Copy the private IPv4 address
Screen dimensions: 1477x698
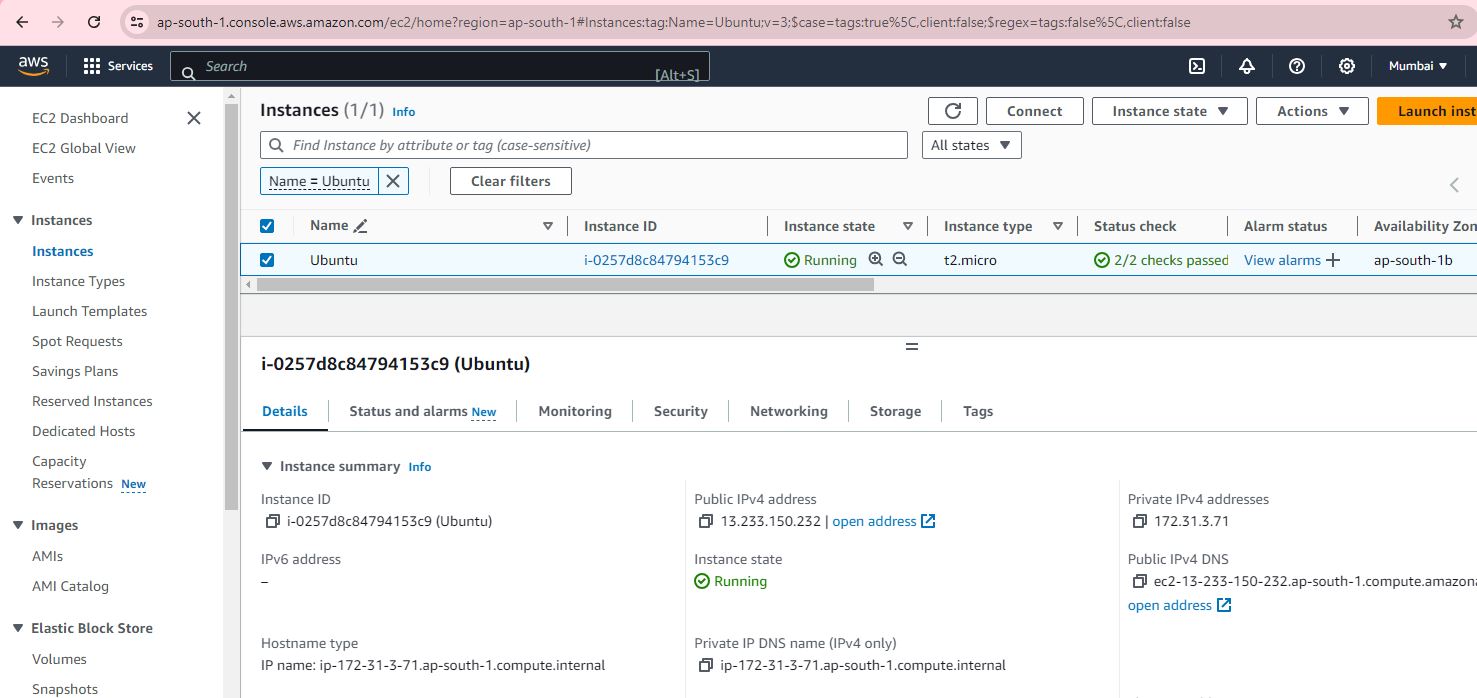pyautogui.click(x=1139, y=521)
